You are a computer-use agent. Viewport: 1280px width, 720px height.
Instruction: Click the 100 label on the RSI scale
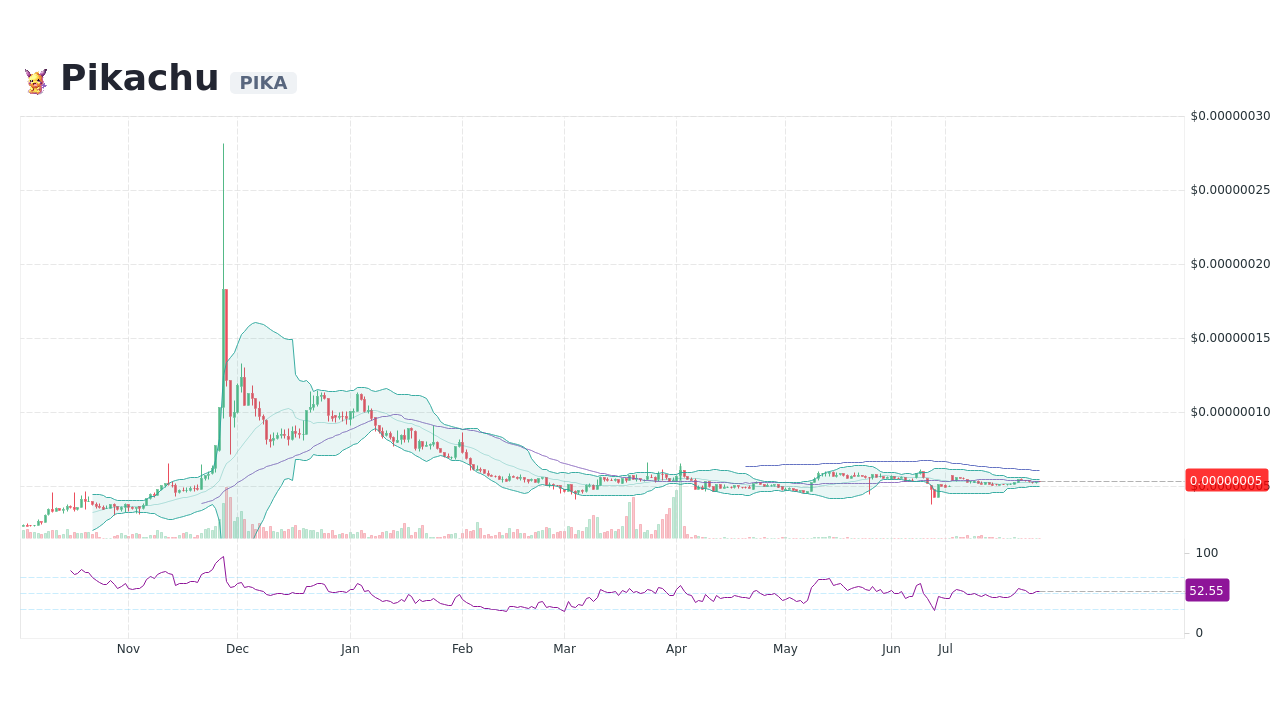click(1207, 553)
